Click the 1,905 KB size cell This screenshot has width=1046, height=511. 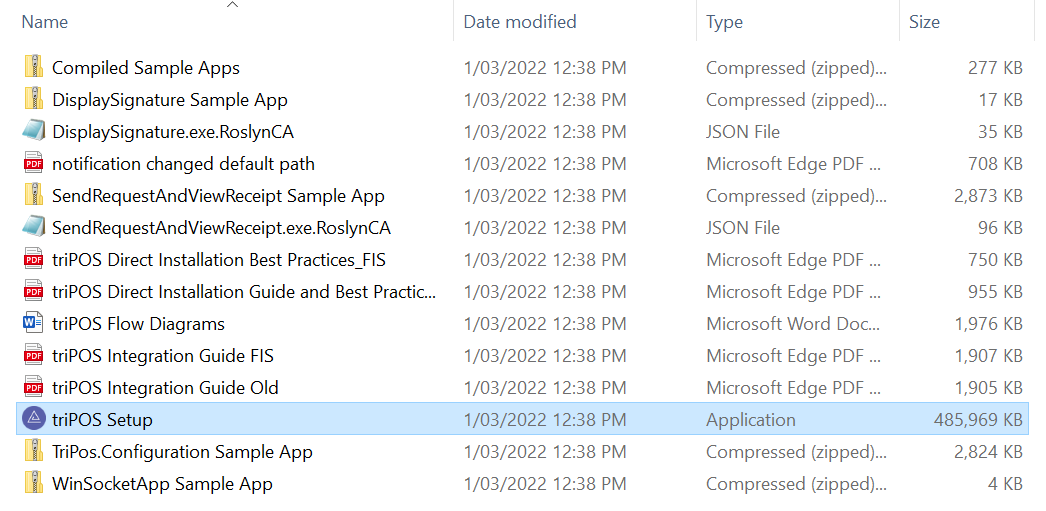pos(989,388)
